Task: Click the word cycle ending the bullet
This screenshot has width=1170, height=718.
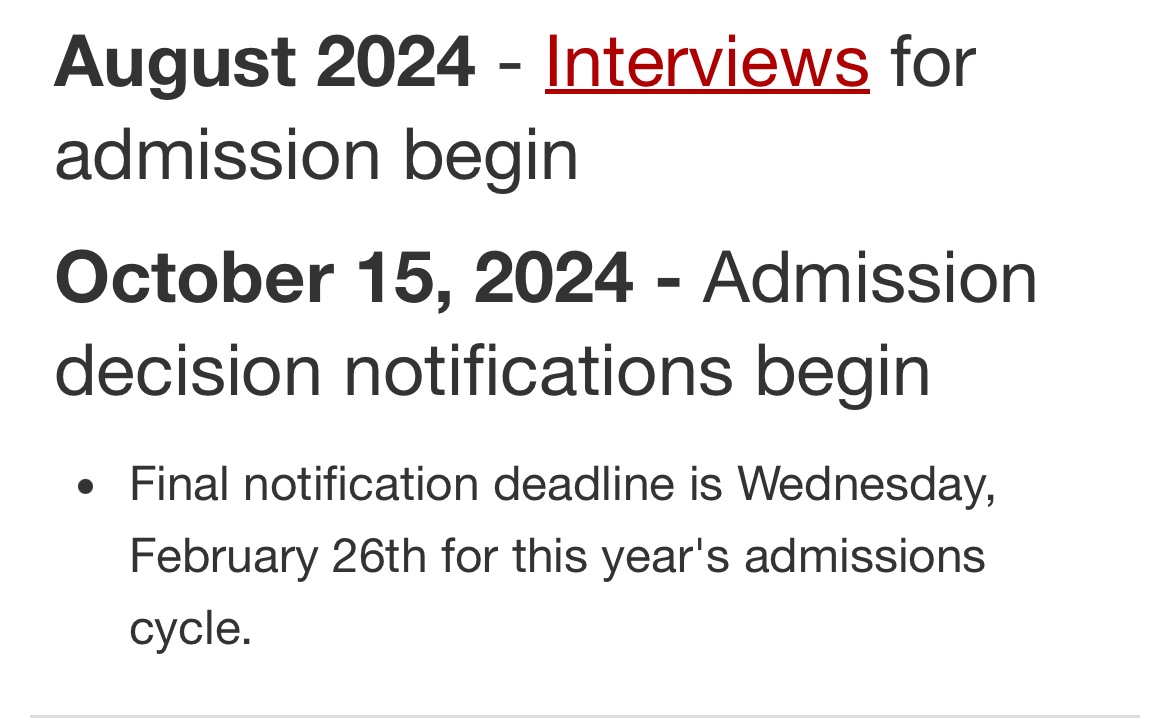Action: [x=190, y=628]
